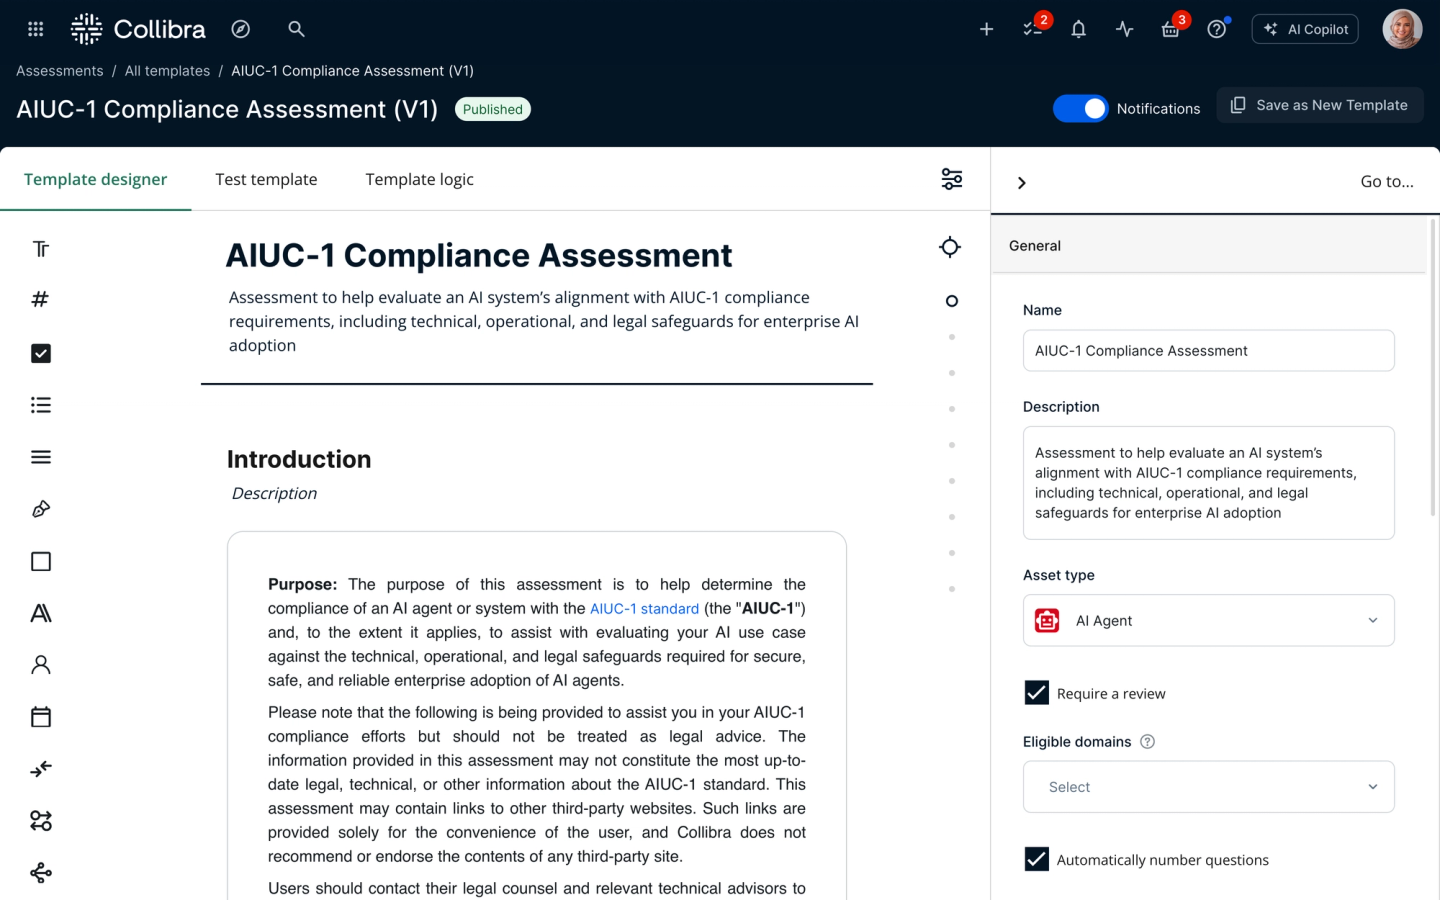Collapse the right panel chevron
The height and width of the screenshot is (900, 1440).
[x=1021, y=183]
